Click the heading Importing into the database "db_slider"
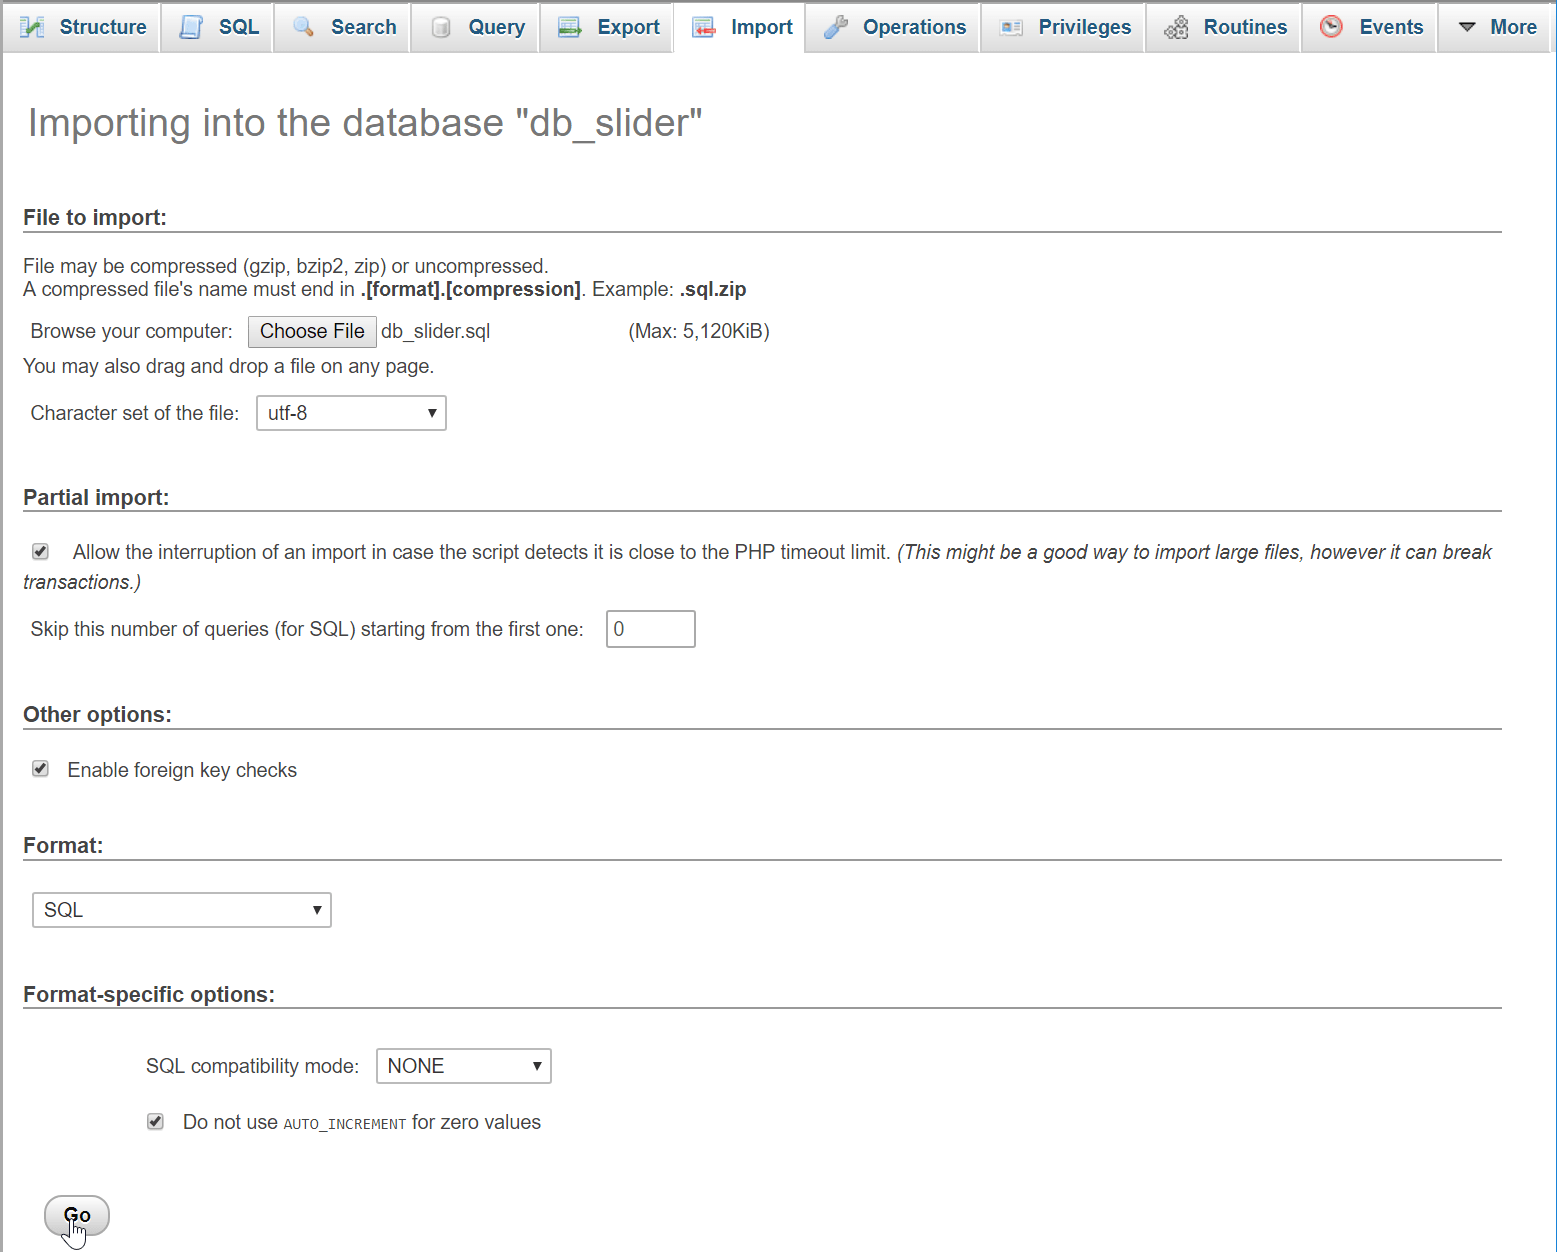Viewport: 1557px width, 1252px height. (365, 123)
